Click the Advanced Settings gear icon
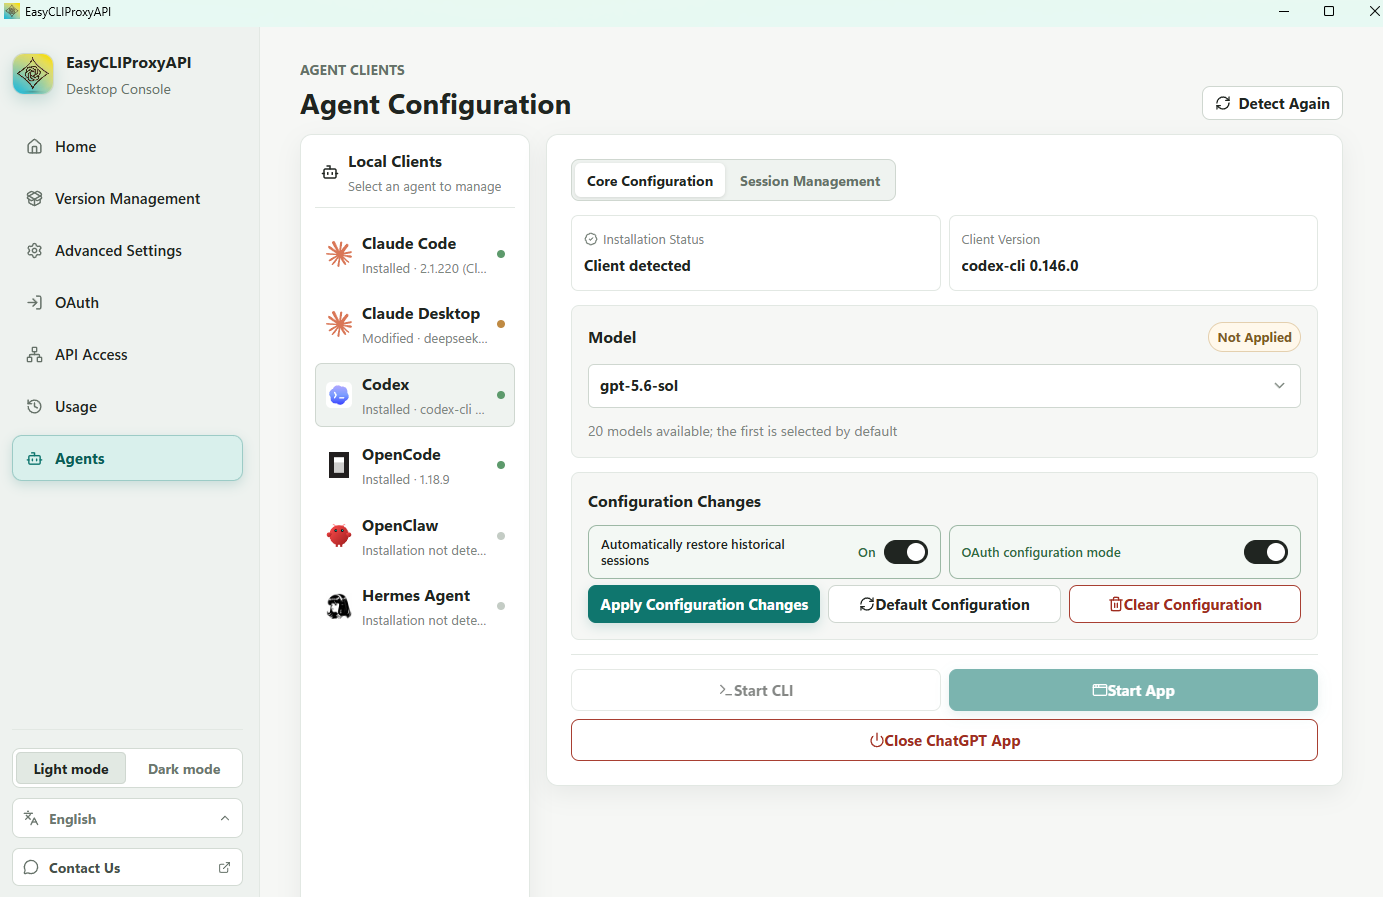This screenshot has width=1383, height=897. click(34, 250)
